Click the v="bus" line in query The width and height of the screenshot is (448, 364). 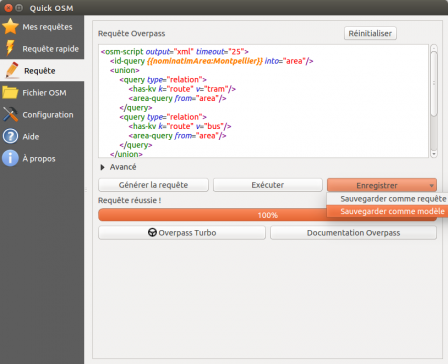tap(180, 126)
